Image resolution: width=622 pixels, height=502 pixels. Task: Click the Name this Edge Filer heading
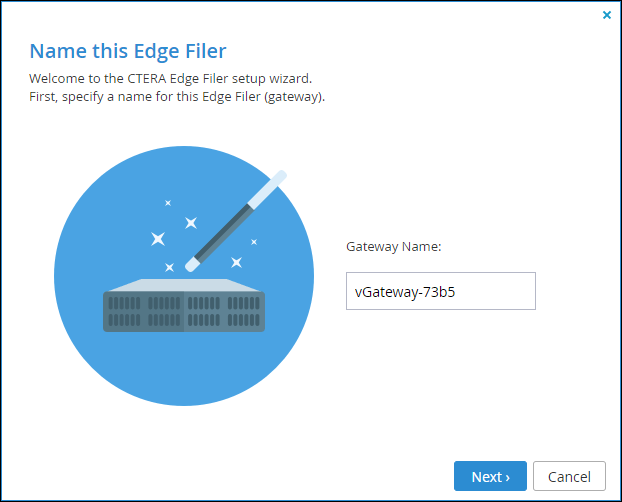click(x=128, y=51)
